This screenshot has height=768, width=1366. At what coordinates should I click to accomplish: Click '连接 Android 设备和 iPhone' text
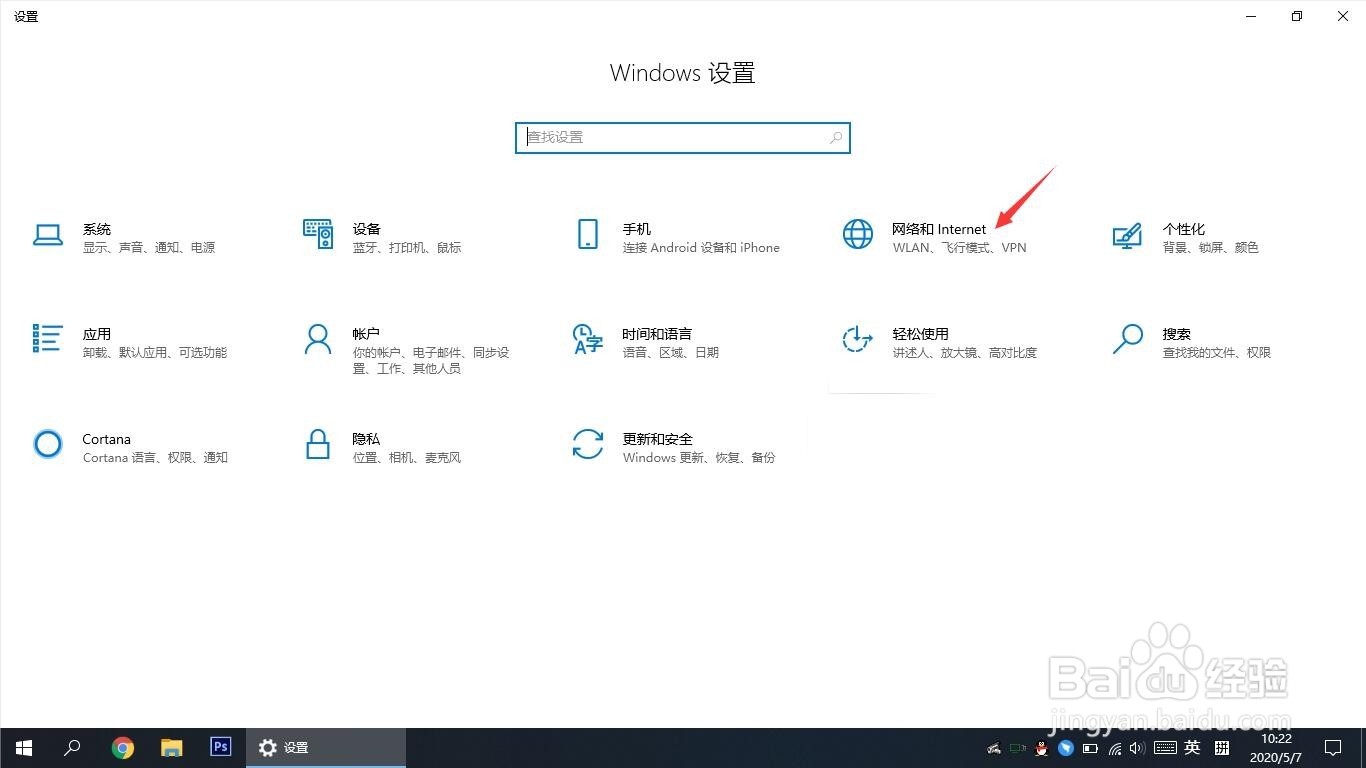[701, 248]
